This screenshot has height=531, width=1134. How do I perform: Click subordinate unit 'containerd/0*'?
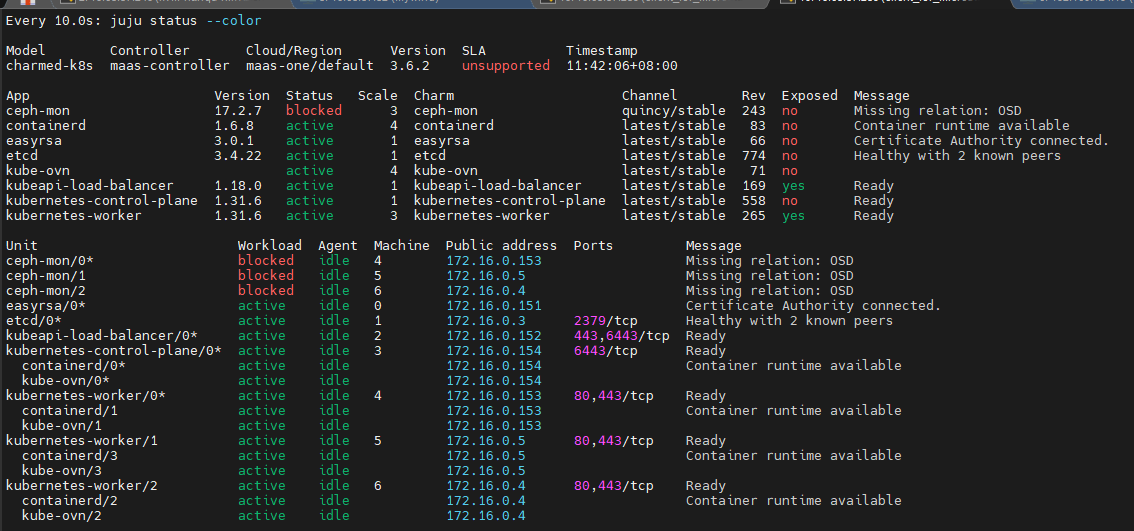[x=74, y=365]
